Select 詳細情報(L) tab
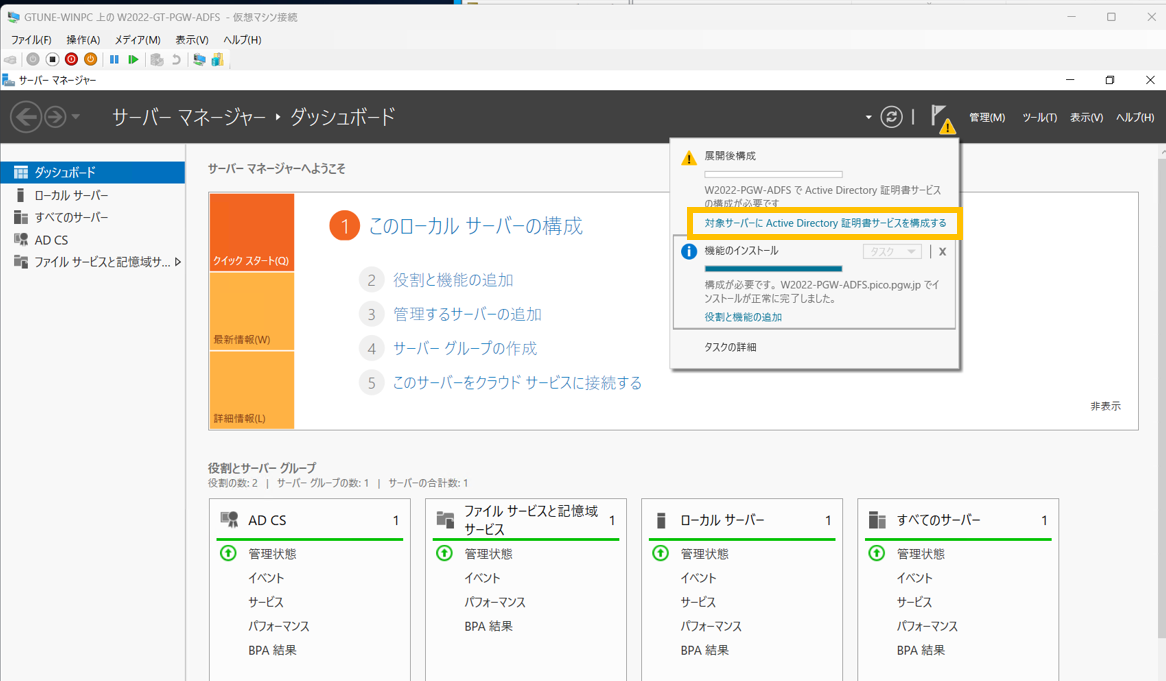This screenshot has height=681, width=1166. (x=251, y=390)
